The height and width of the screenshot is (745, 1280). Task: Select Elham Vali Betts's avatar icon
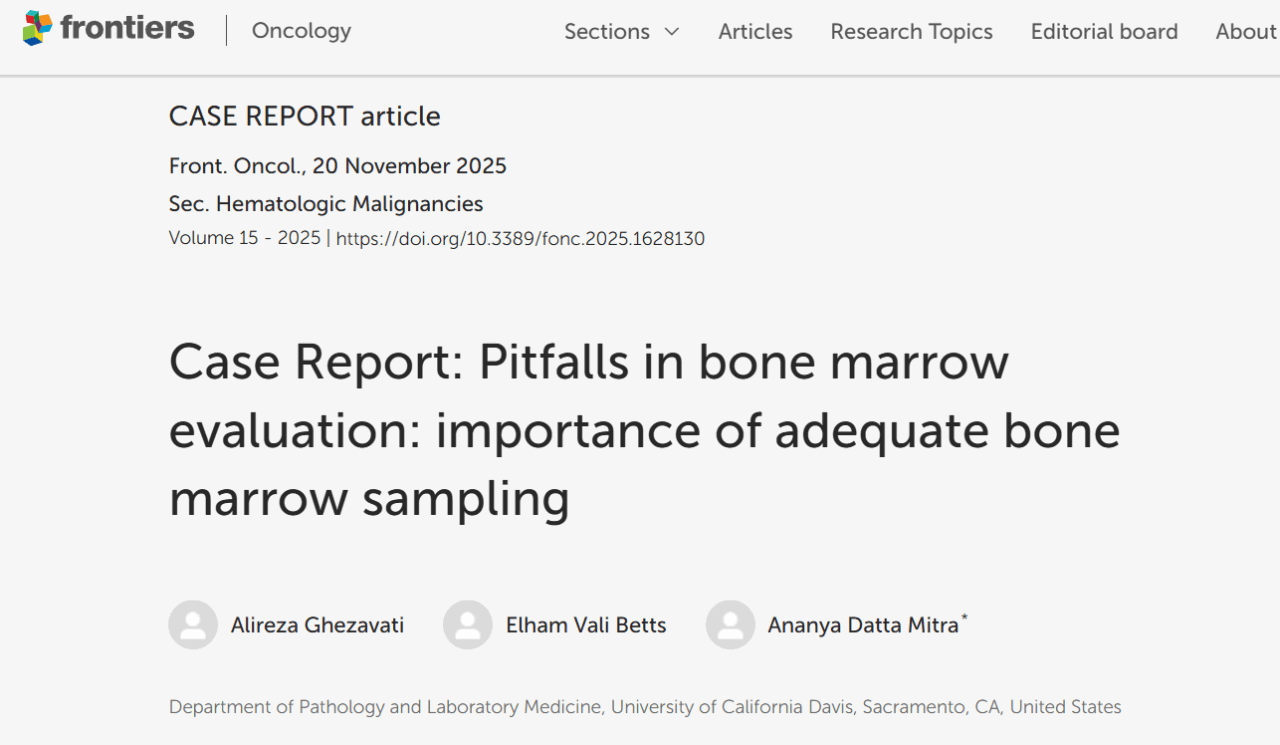tap(467, 624)
